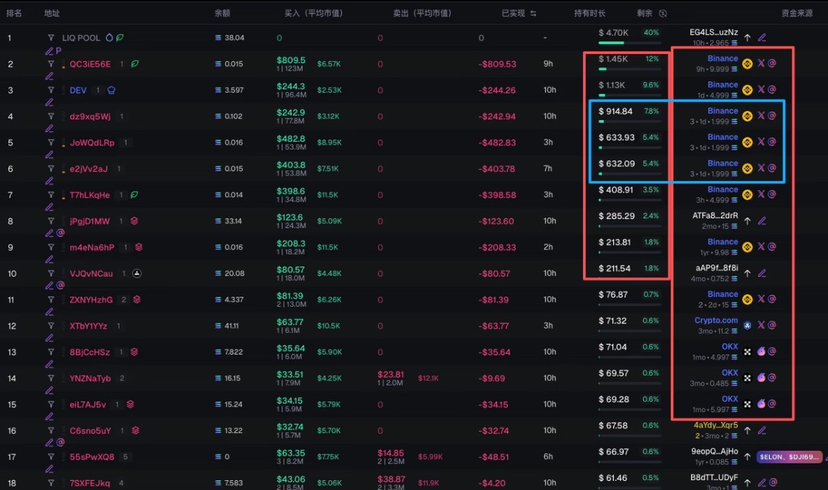This screenshot has height=490, width=828.
Task: Click the OKX logo icon in $71.04 row
Action: 747,352
